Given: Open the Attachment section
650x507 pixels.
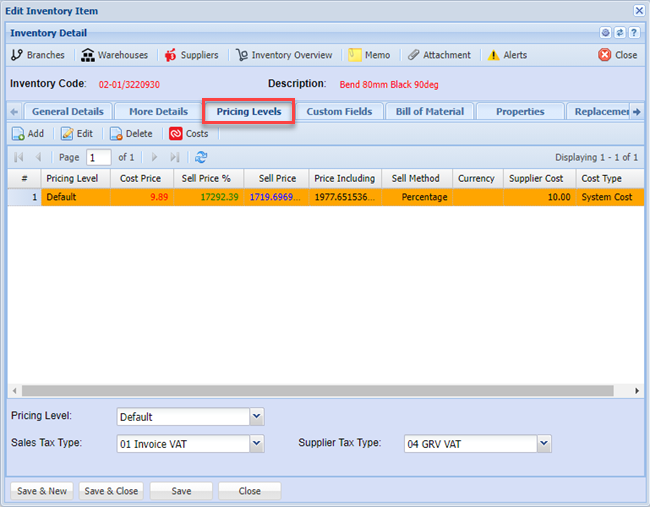Looking at the screenshot, I should [439, 55].
